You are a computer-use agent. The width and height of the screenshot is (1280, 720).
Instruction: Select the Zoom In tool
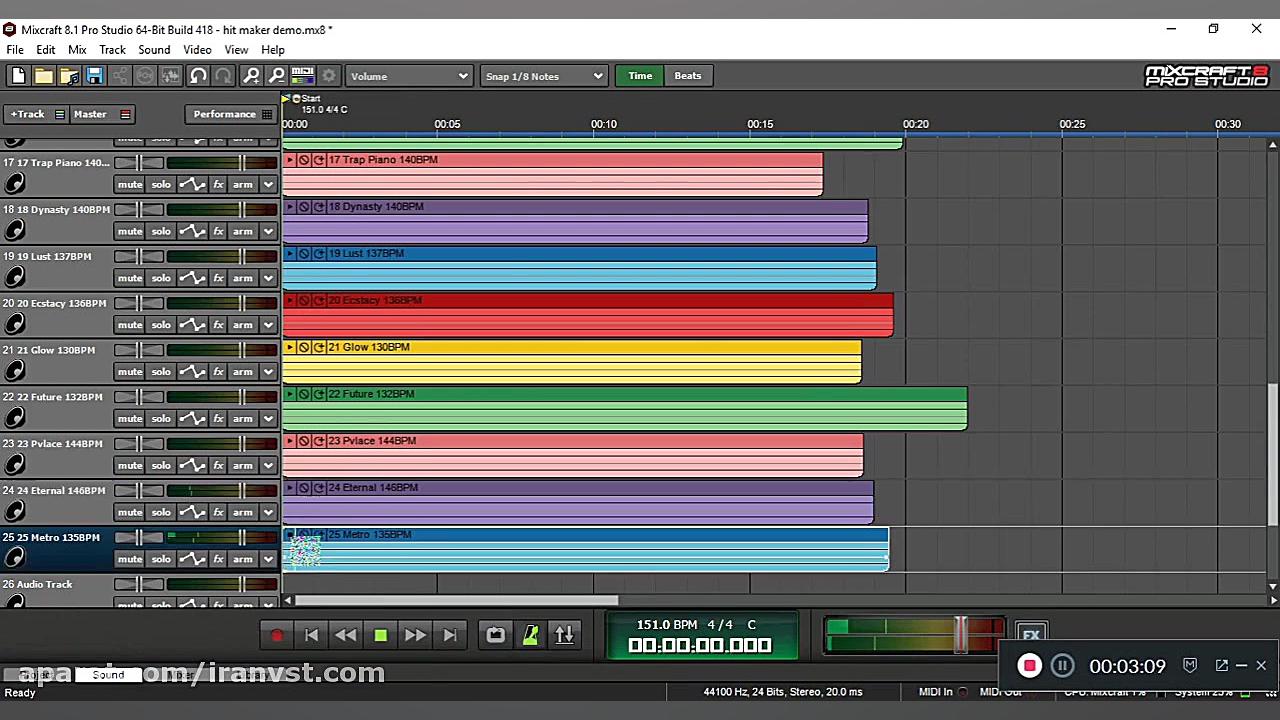251,75
